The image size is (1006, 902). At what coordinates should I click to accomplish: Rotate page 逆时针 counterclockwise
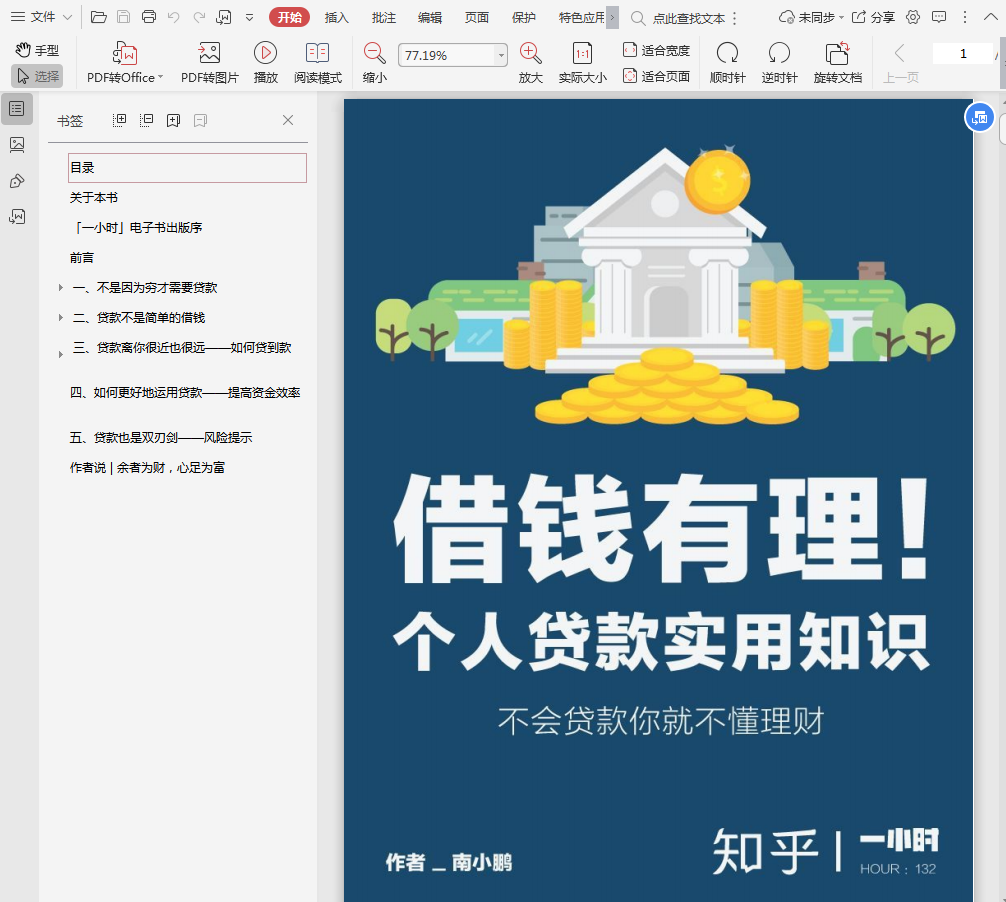[x=780, y=62]
